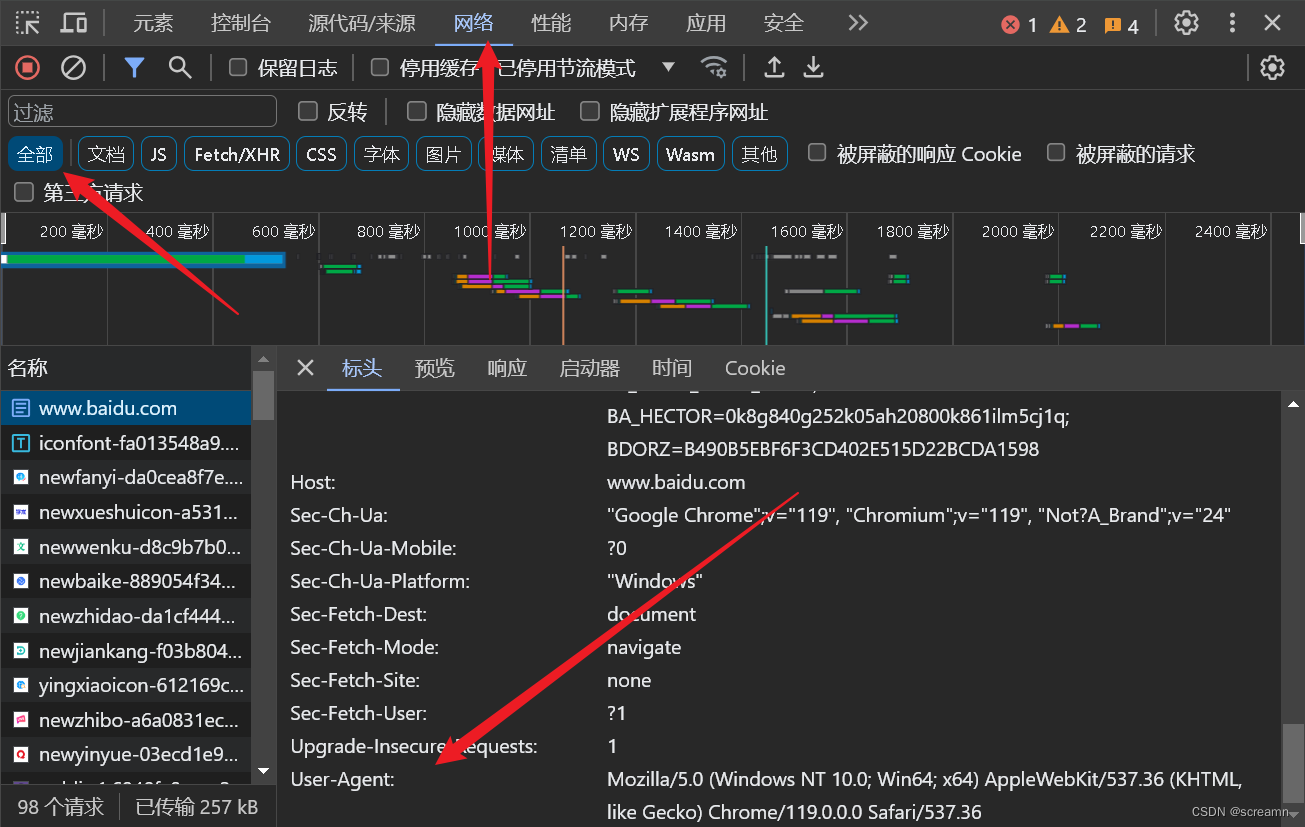Screen dimensions: 1305x827
Task: Click the 名称 column header
Action: click(126, 368)
